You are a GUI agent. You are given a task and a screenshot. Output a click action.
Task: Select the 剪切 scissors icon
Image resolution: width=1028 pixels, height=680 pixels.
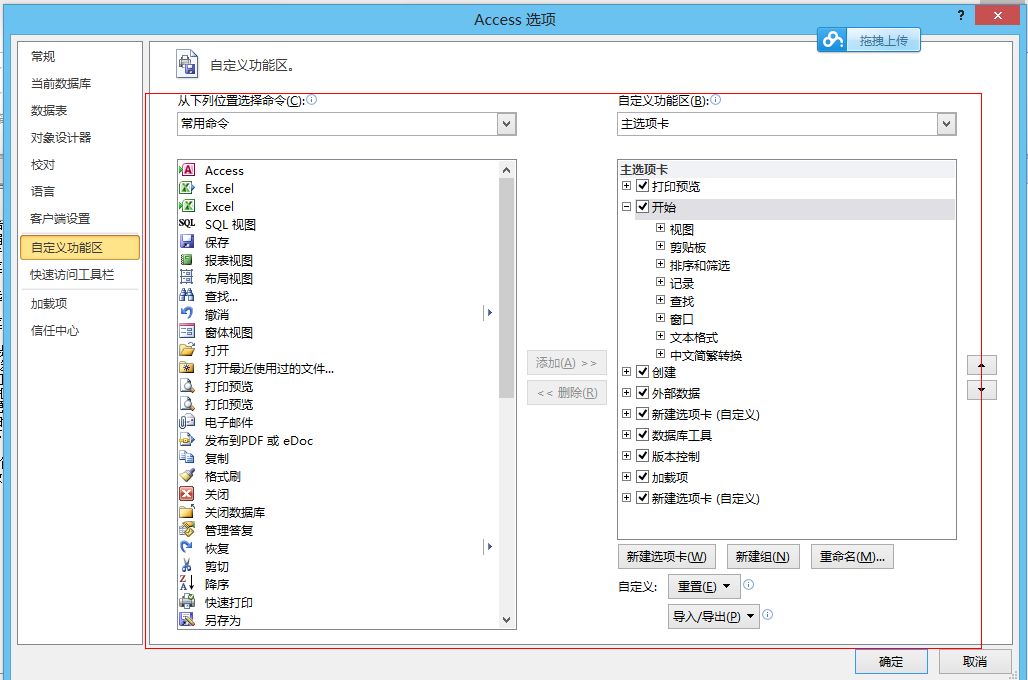[187, 566]
